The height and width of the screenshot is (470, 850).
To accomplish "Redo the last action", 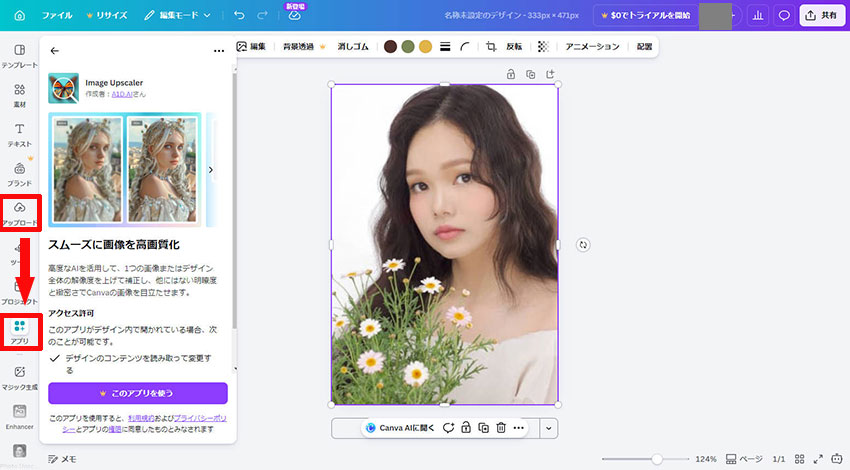I will (x=262, y=15).
